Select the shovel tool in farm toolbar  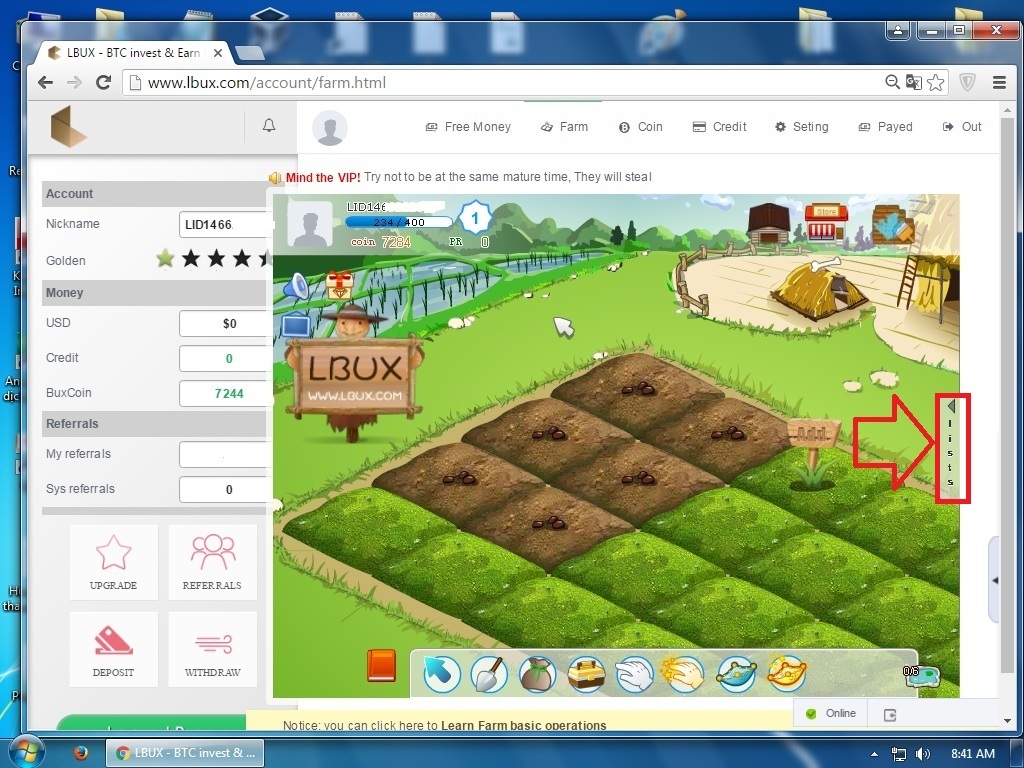(x=488, y=673)
